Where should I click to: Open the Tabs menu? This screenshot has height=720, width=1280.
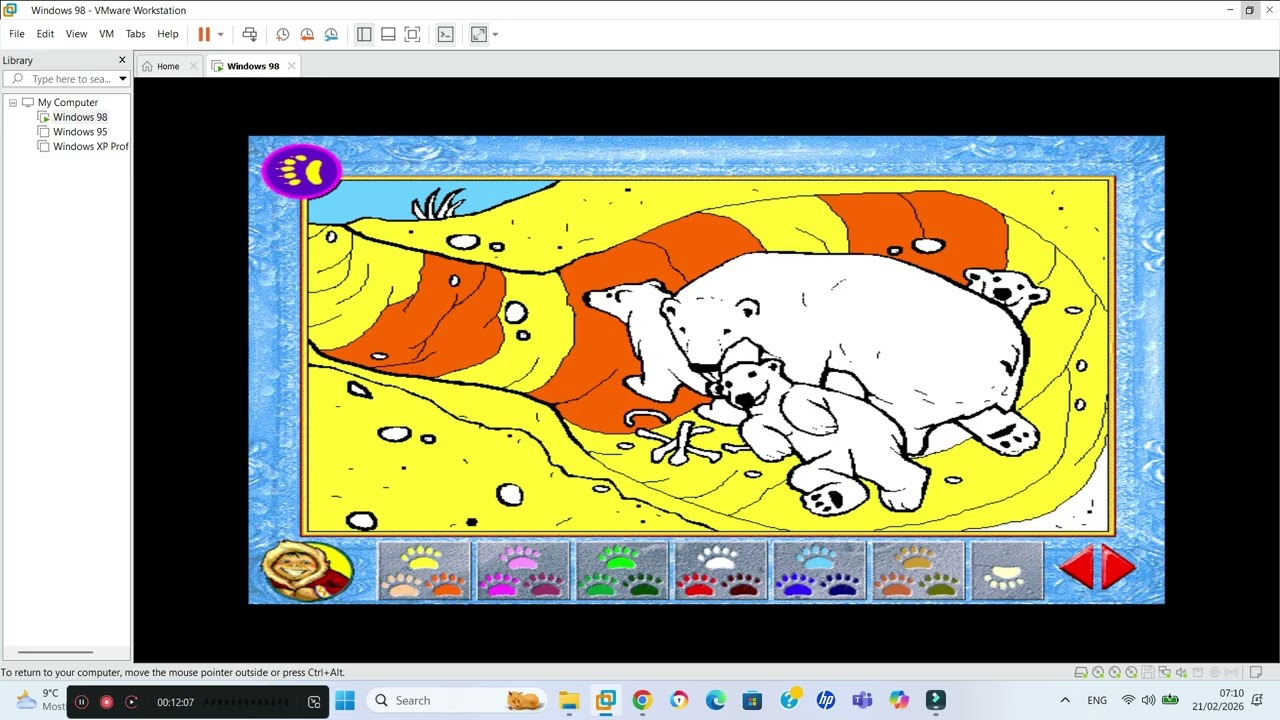[x=135, y=34]
